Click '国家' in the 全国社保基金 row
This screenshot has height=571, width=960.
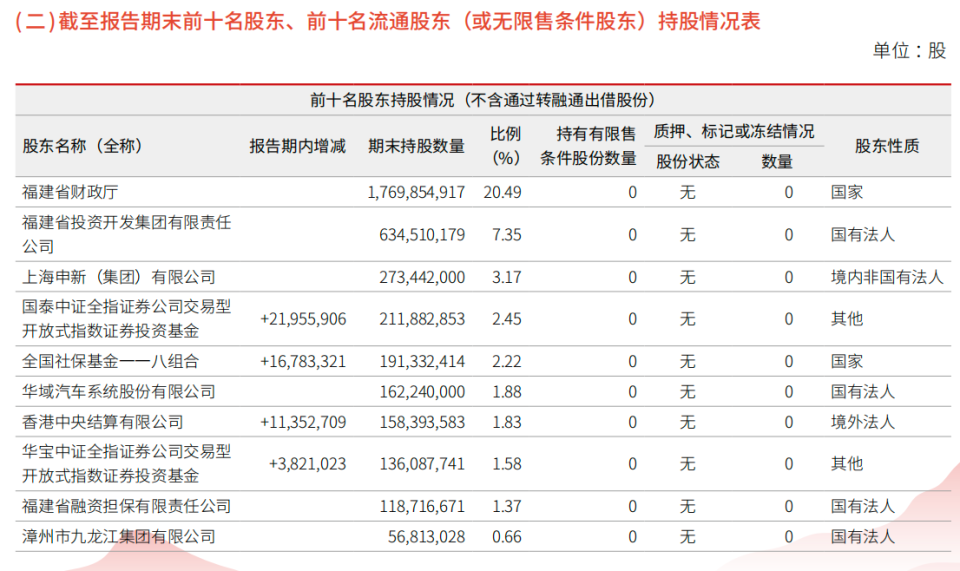pyautogui.click(x=847, y=362)
